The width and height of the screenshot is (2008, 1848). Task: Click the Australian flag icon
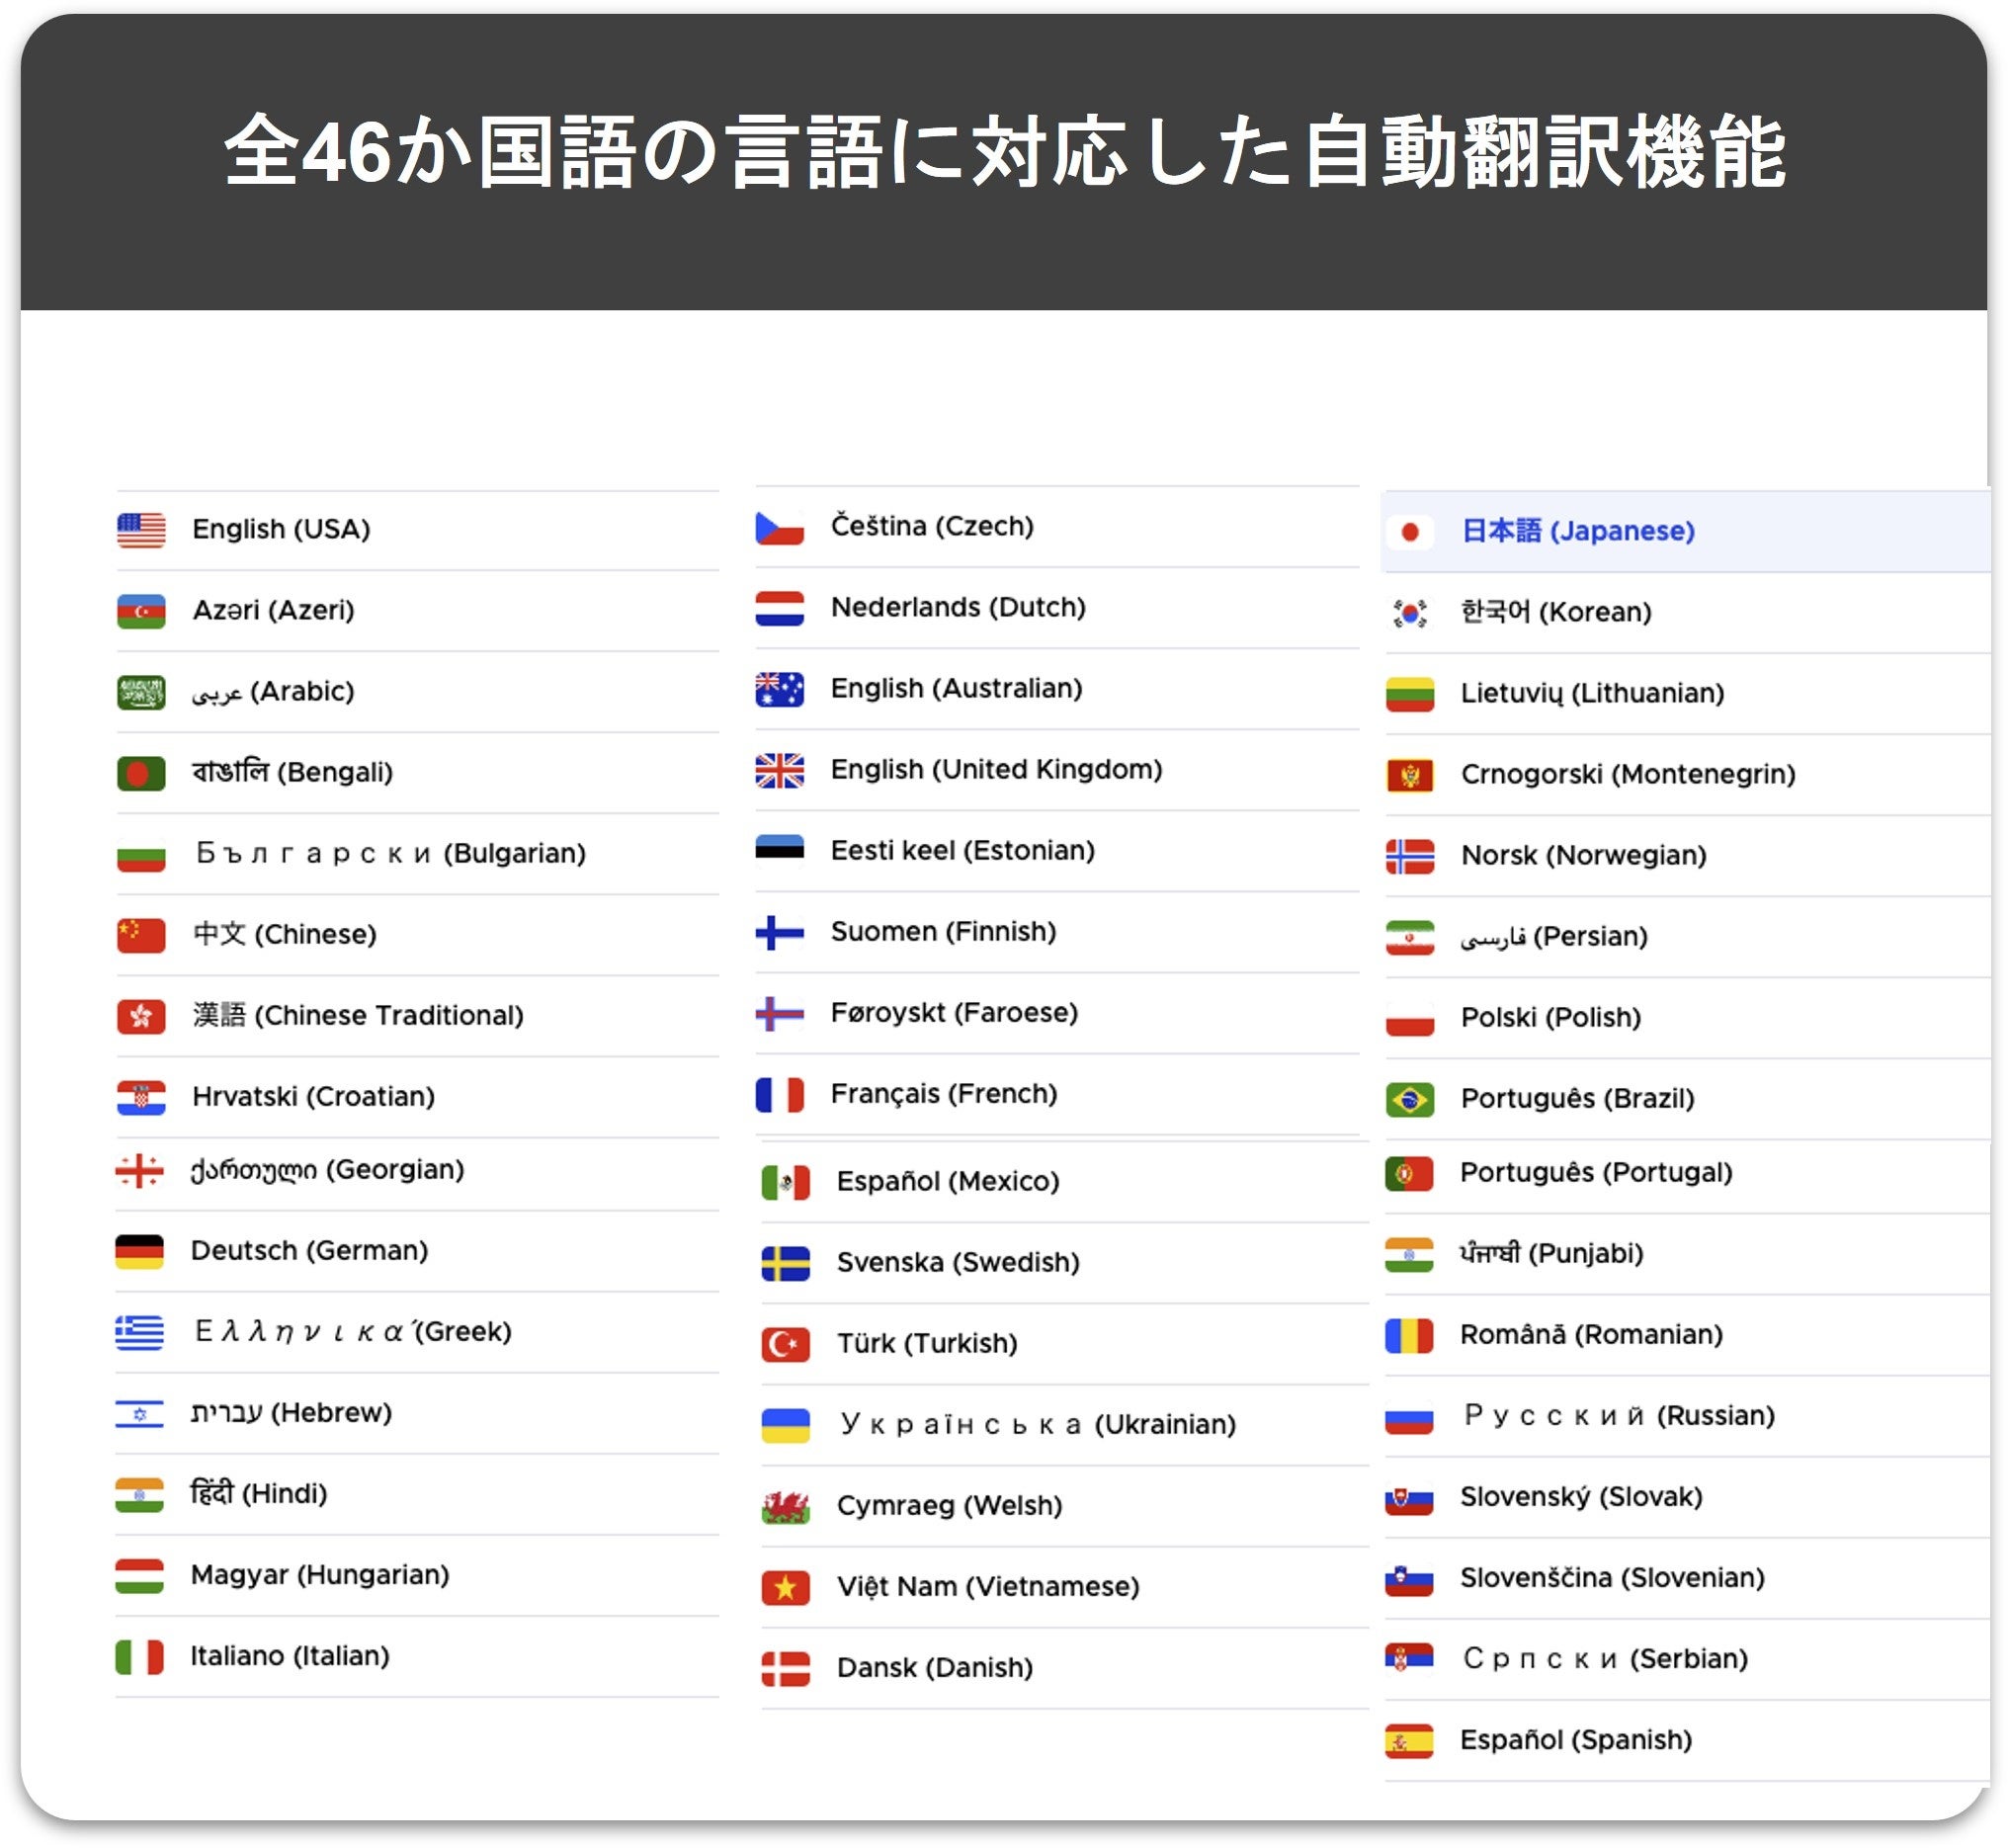click(779, 689)
